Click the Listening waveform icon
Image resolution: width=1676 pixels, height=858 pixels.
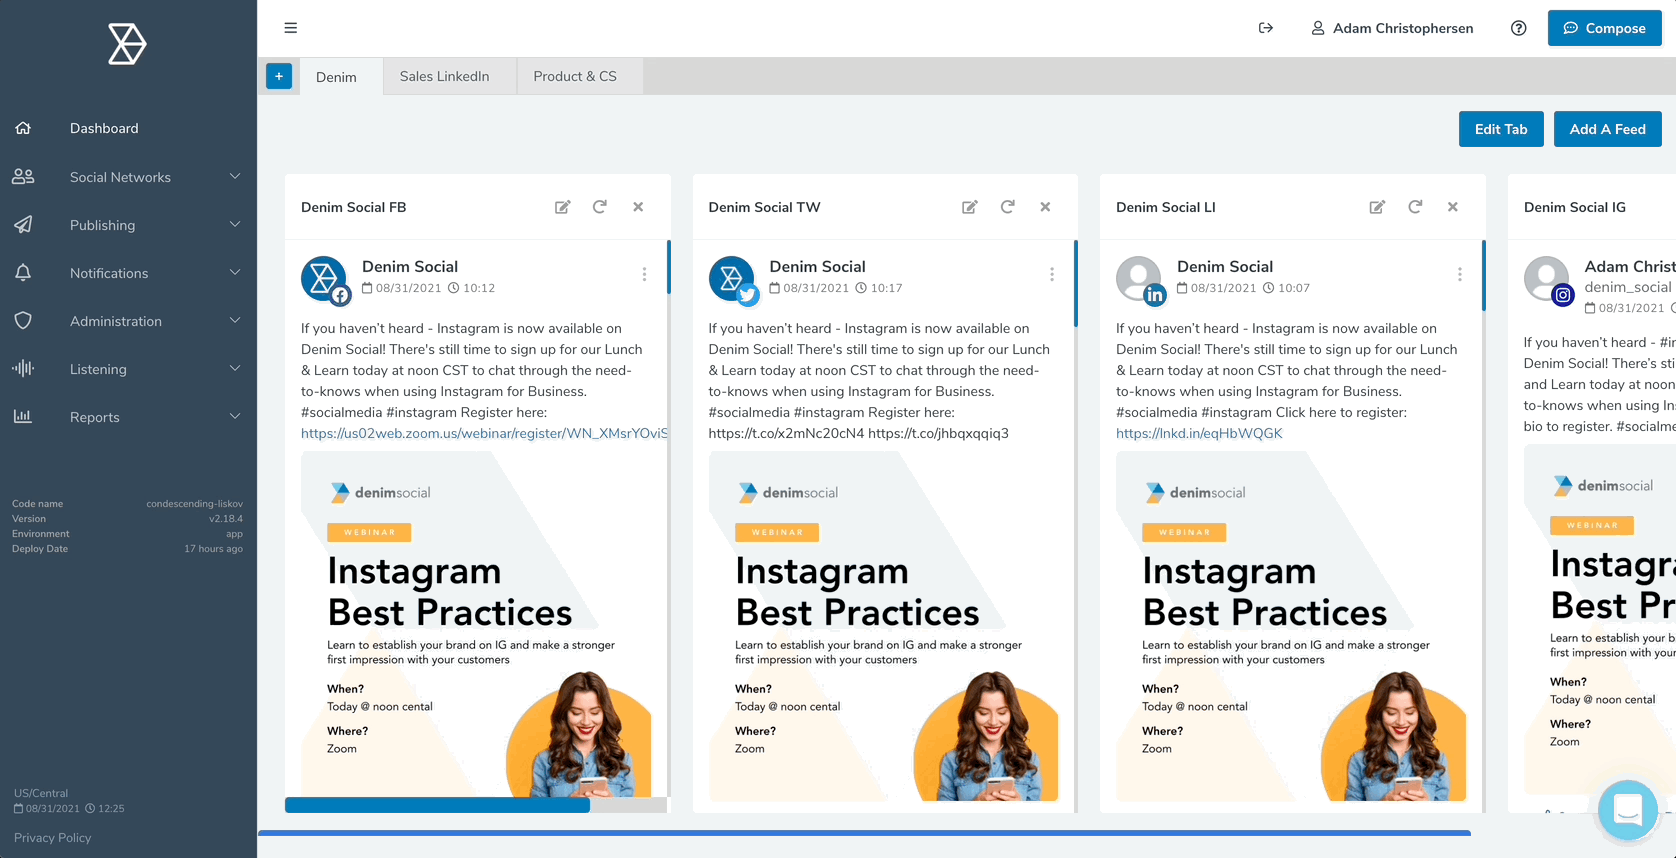23,369
